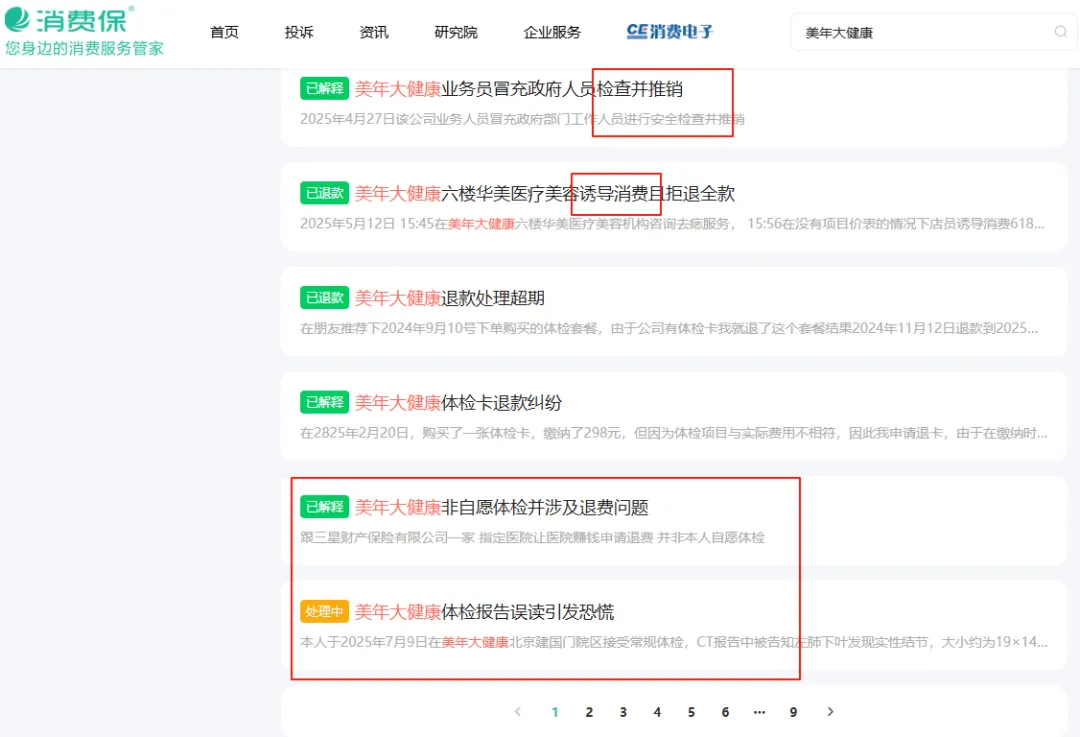Click description starting 在2825年2月20日

click(674, 433)
